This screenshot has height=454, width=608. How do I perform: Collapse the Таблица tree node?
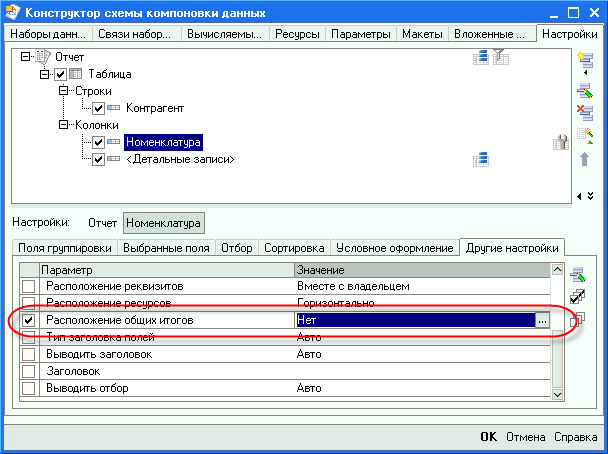pos(45,75)
